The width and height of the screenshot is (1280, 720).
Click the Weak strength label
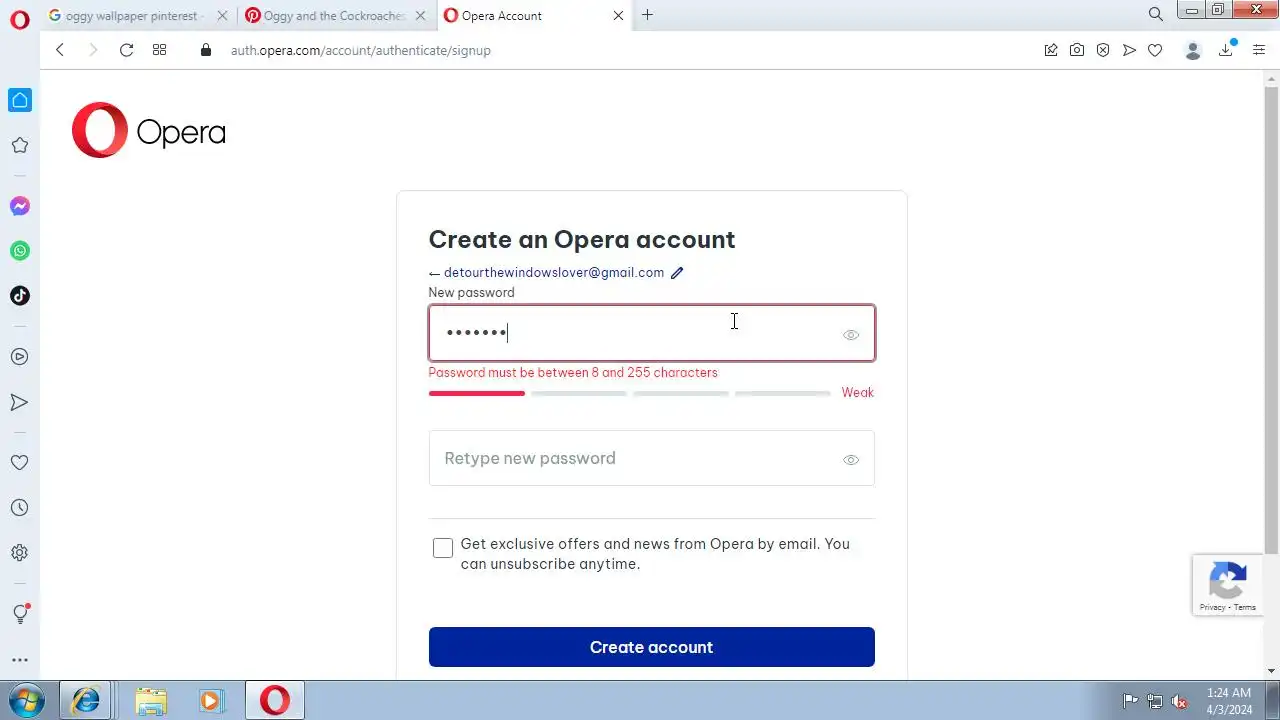[858, 393]
